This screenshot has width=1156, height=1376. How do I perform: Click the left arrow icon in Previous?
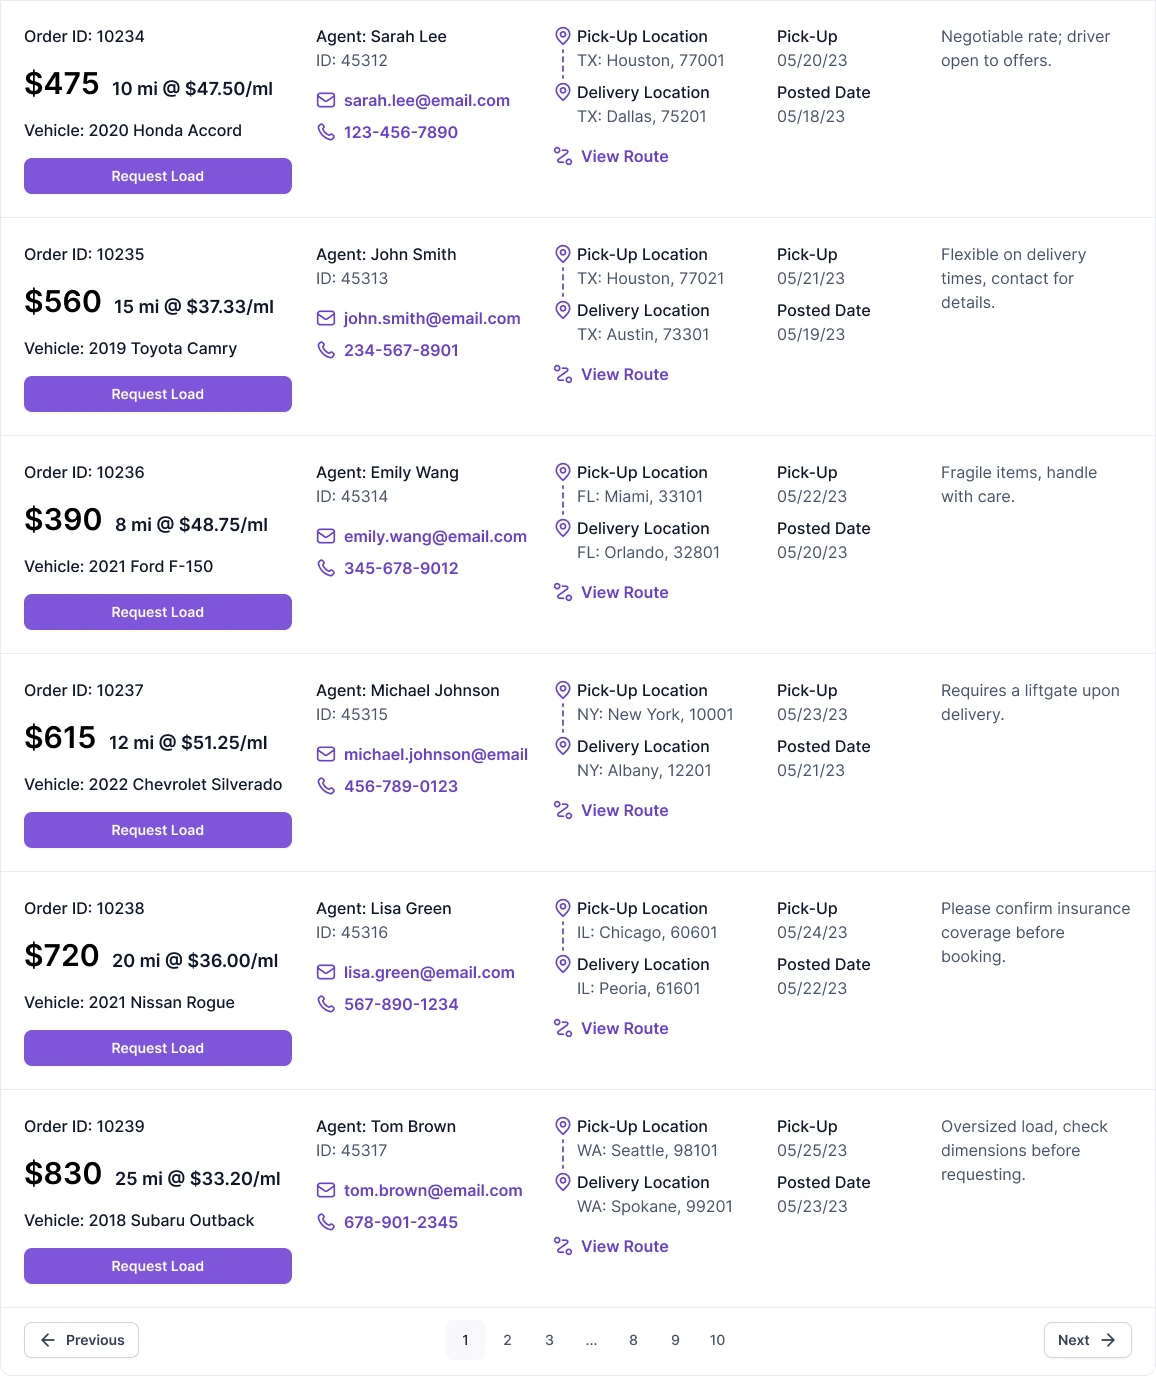point(48,1340)
